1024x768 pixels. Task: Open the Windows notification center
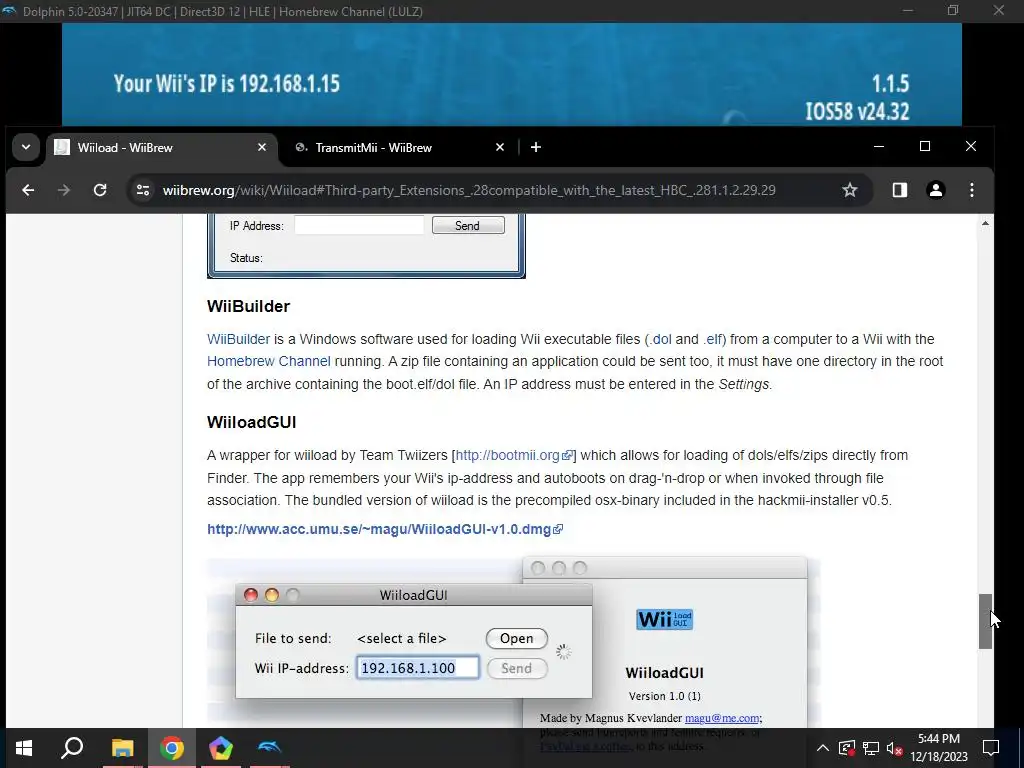[991, 748]
